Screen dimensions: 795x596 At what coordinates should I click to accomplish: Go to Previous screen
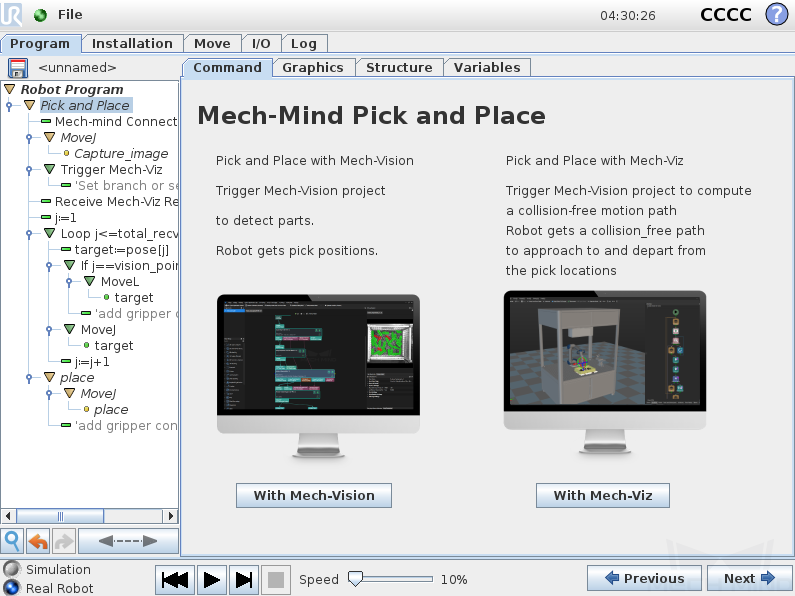(644, 578)
